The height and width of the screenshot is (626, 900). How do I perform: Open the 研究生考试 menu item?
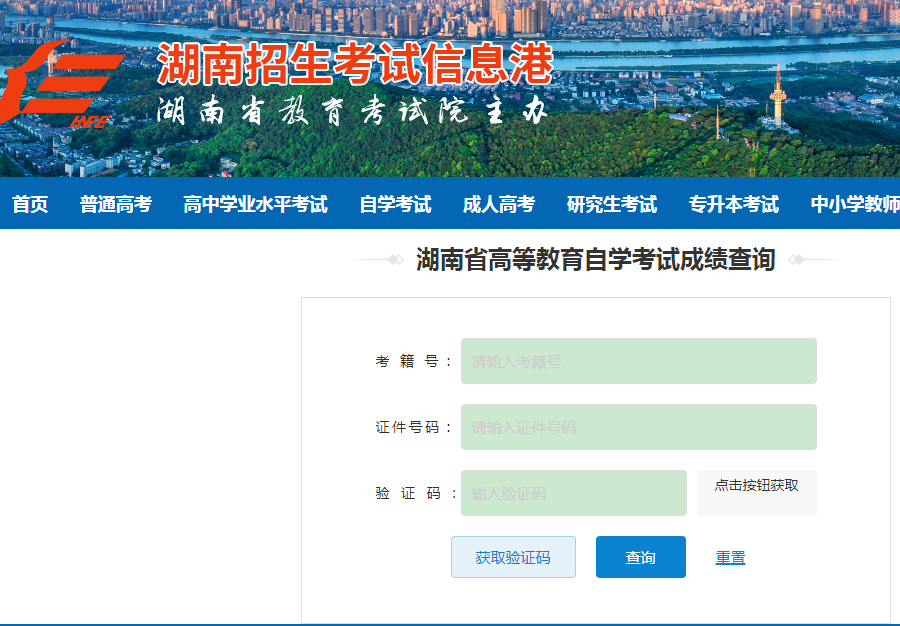point(612,204)
